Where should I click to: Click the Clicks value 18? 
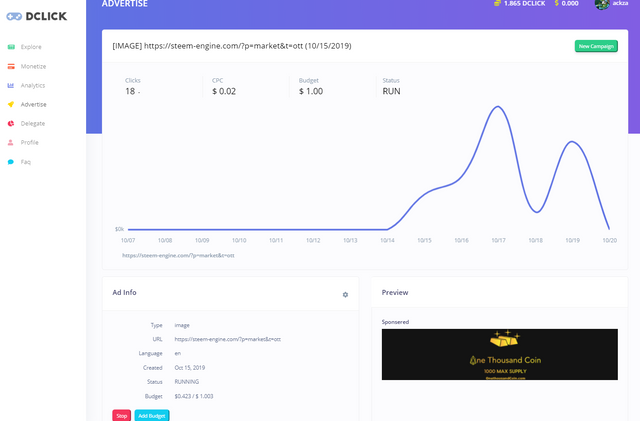(130, 91)
